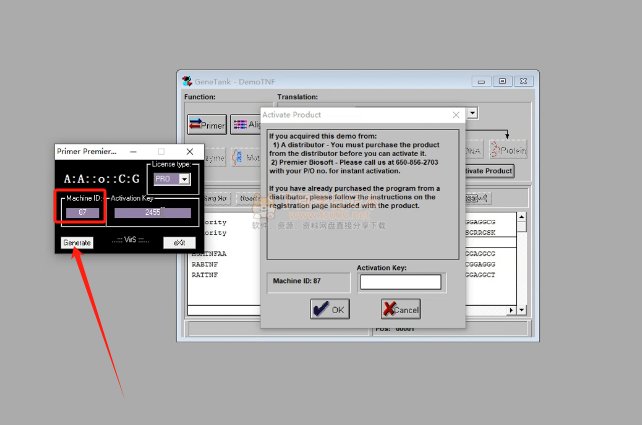Click the Motif function button in GeneTank
Viewport: 642px width, 425px height.
(246, 157)
